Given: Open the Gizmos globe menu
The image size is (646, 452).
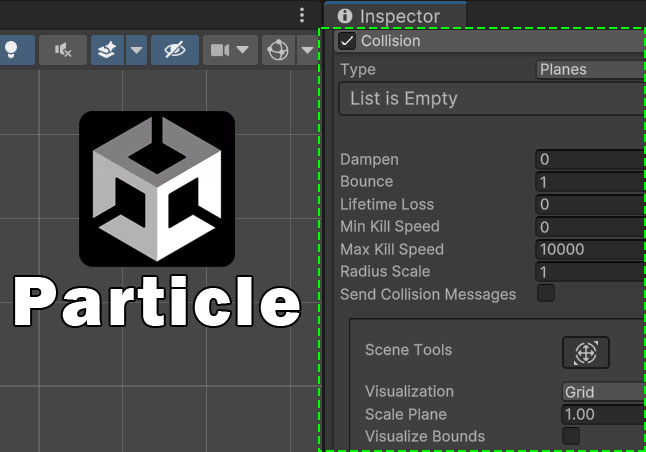Looking at the screenshot, I should (x=277, y=50).
